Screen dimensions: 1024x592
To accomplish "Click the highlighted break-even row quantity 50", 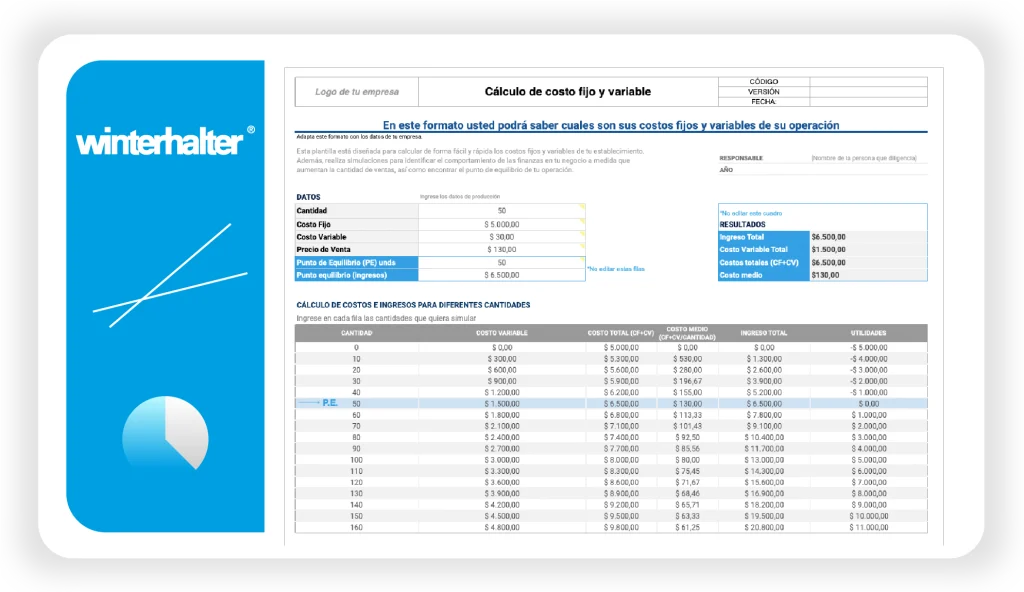I will click(x=357, y=403).
